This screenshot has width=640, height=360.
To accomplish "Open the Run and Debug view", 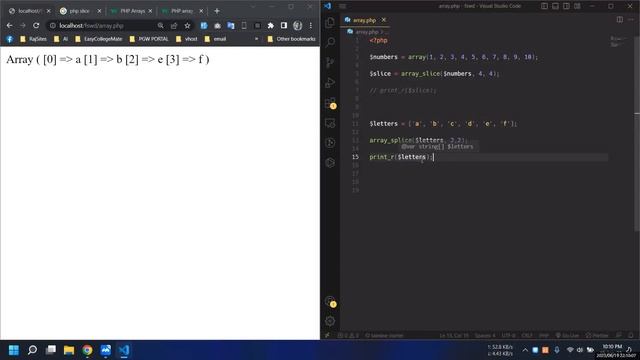I will (330, 82).
